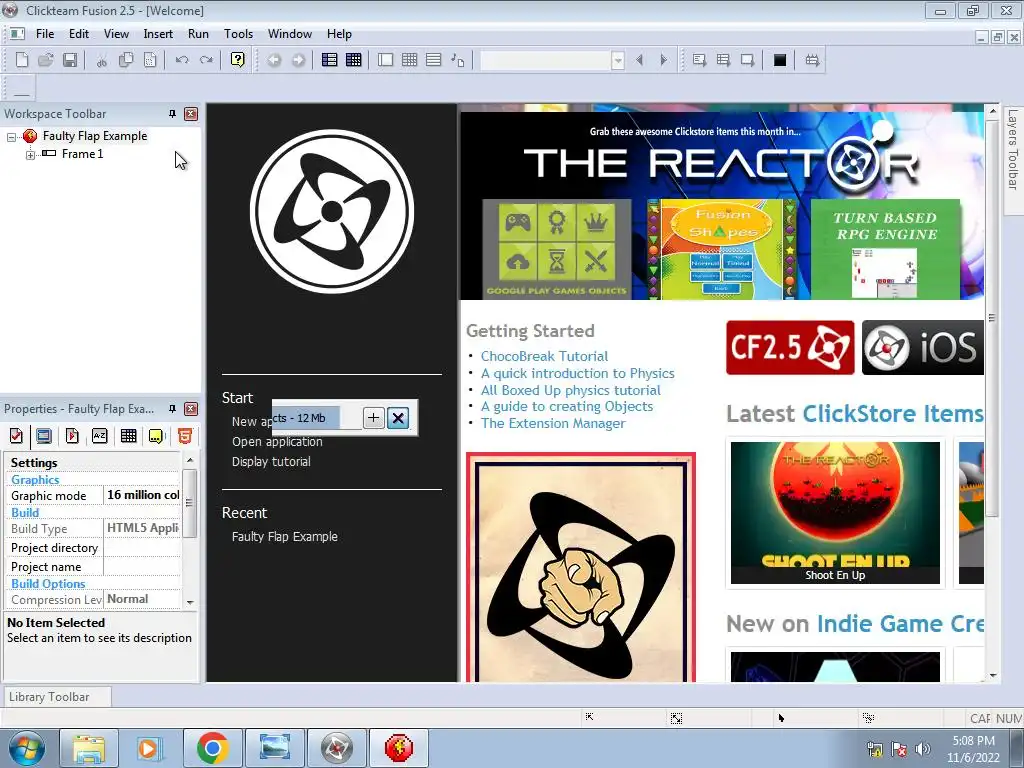This screenshot has height=768, width=1024.
Task: Open the dark grid Frame Editor icon
Action: point(354,60)
